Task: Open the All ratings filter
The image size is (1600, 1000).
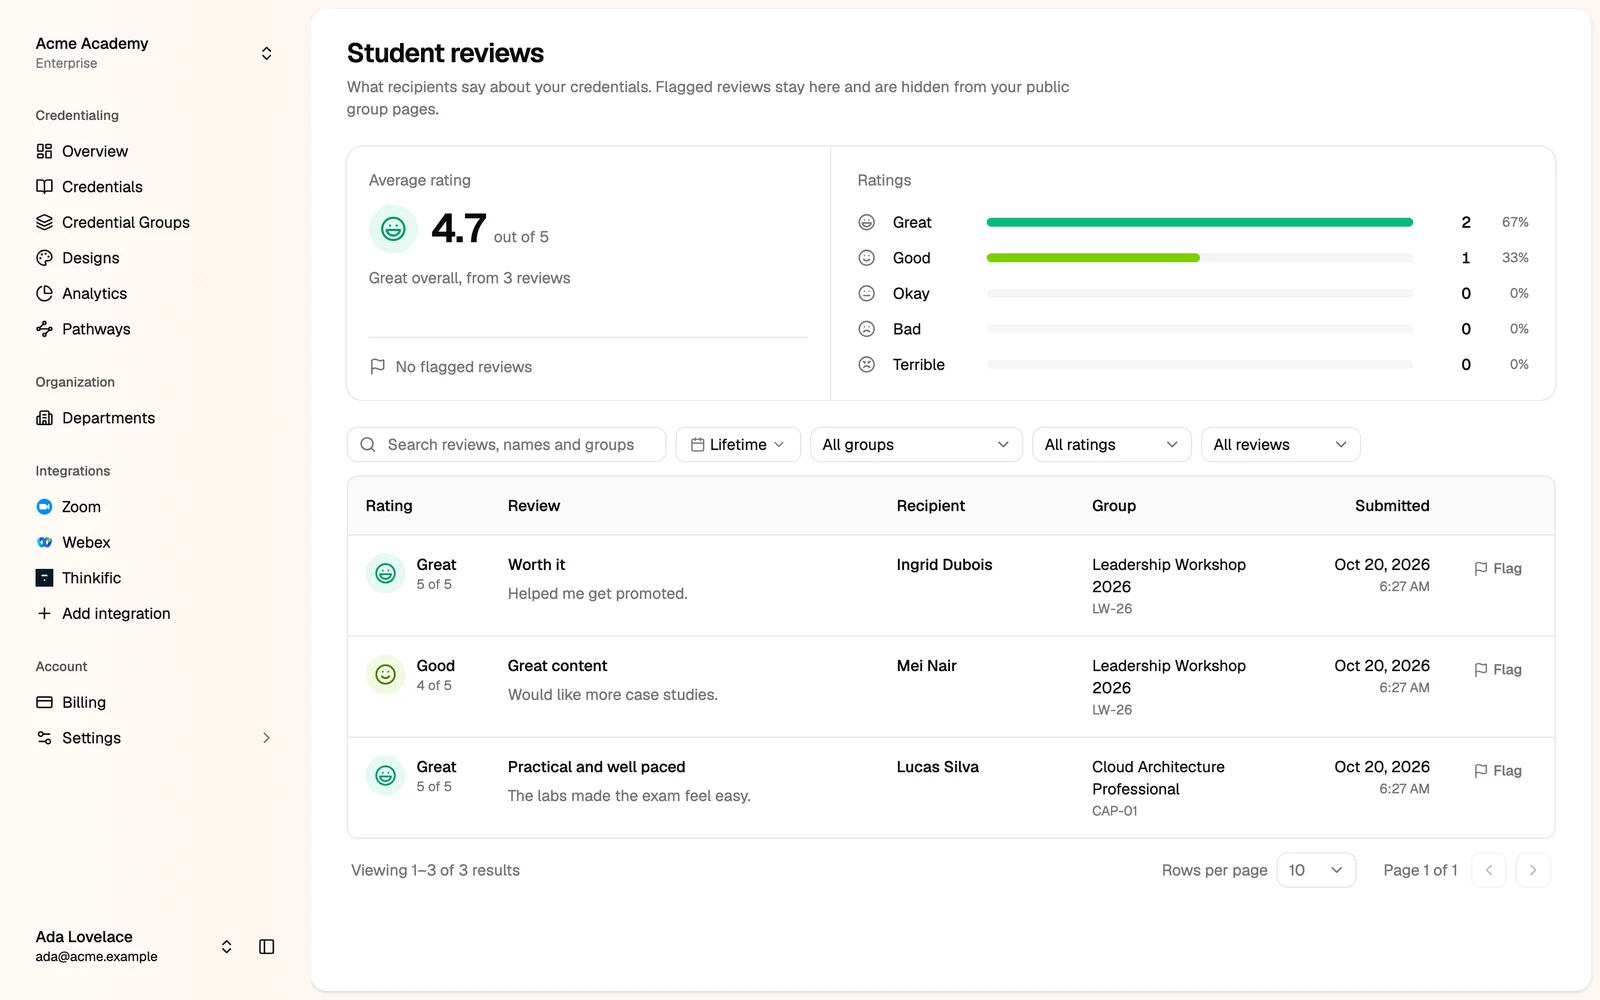Action: tap(1112, 445)
